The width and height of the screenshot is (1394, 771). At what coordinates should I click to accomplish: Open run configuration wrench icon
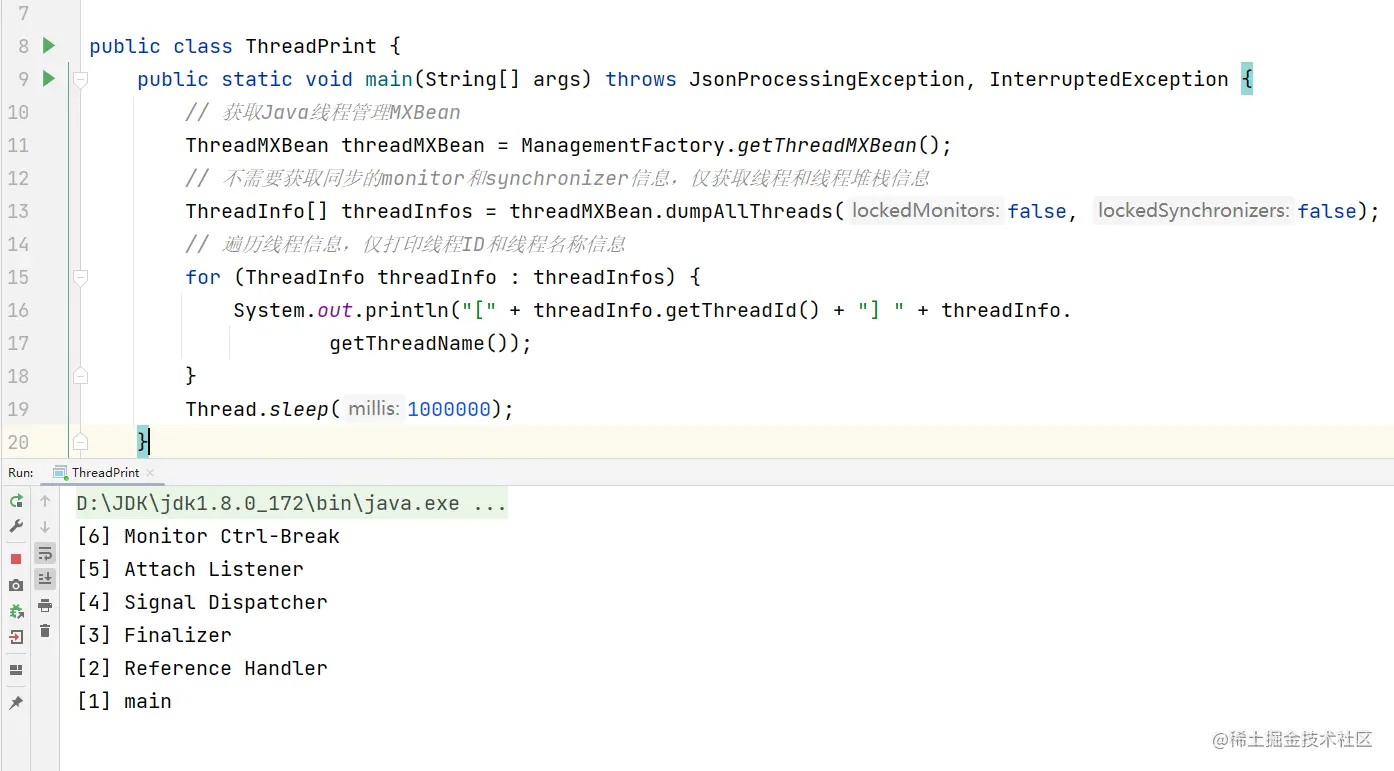16,526
